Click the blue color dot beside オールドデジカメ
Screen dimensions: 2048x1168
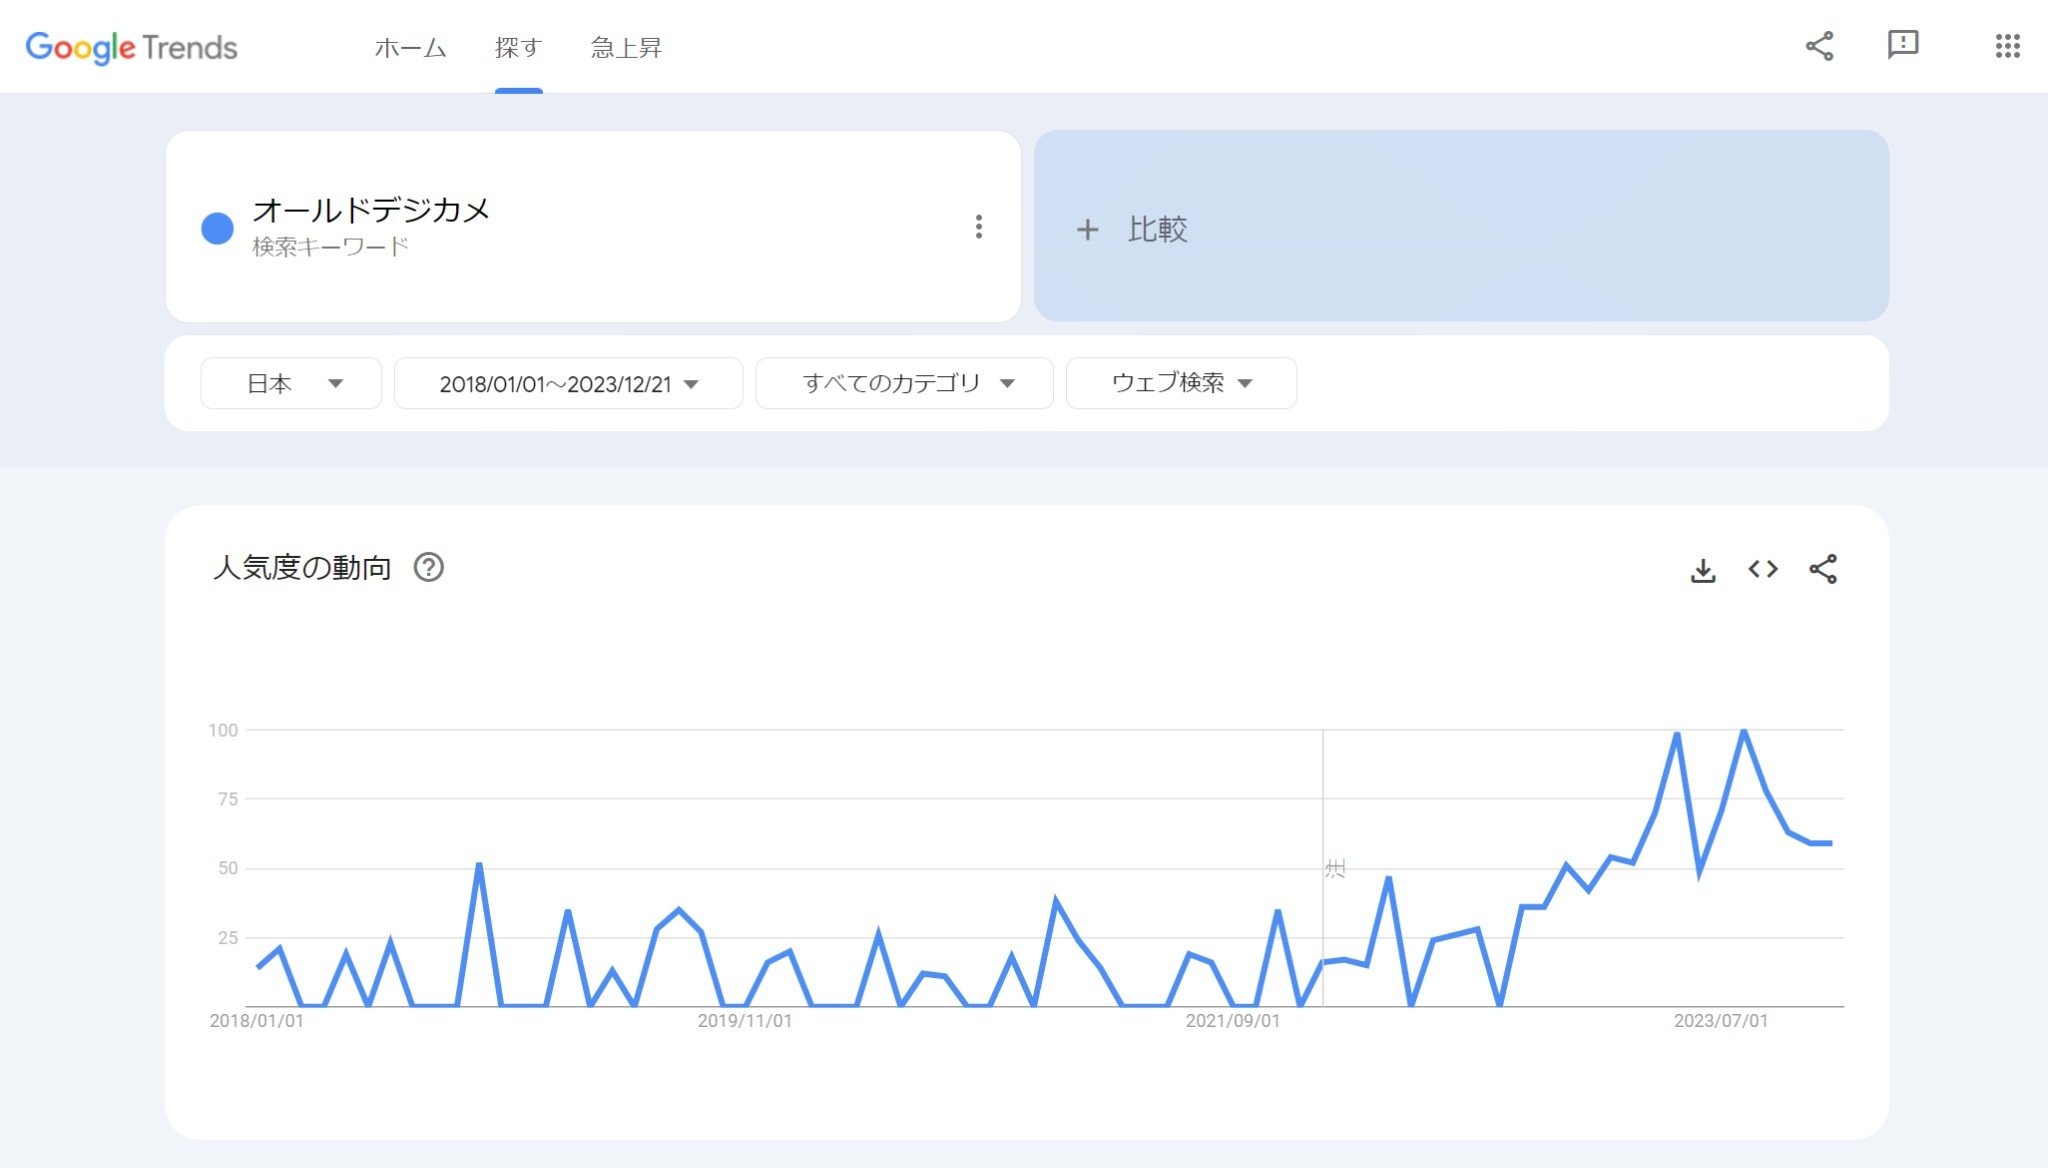(217, 228)
